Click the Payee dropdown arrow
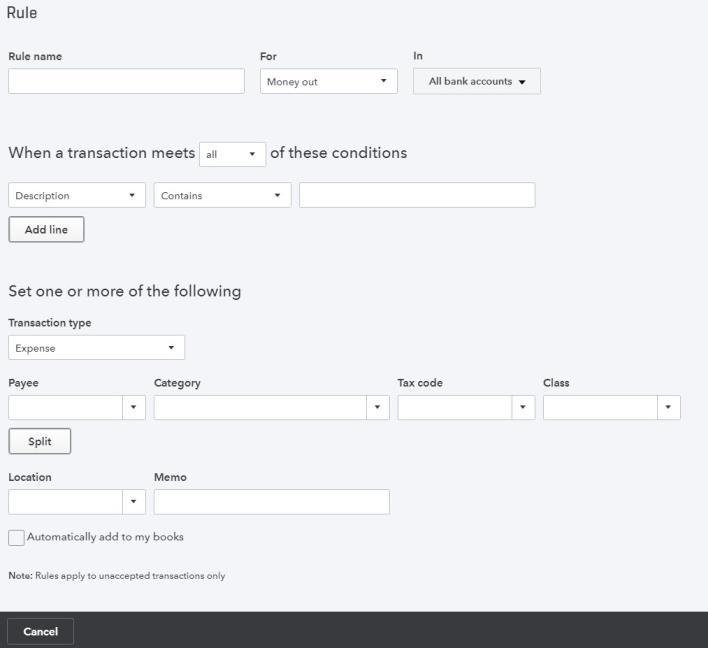The image size is (708, 648). [x=134, y=407]
